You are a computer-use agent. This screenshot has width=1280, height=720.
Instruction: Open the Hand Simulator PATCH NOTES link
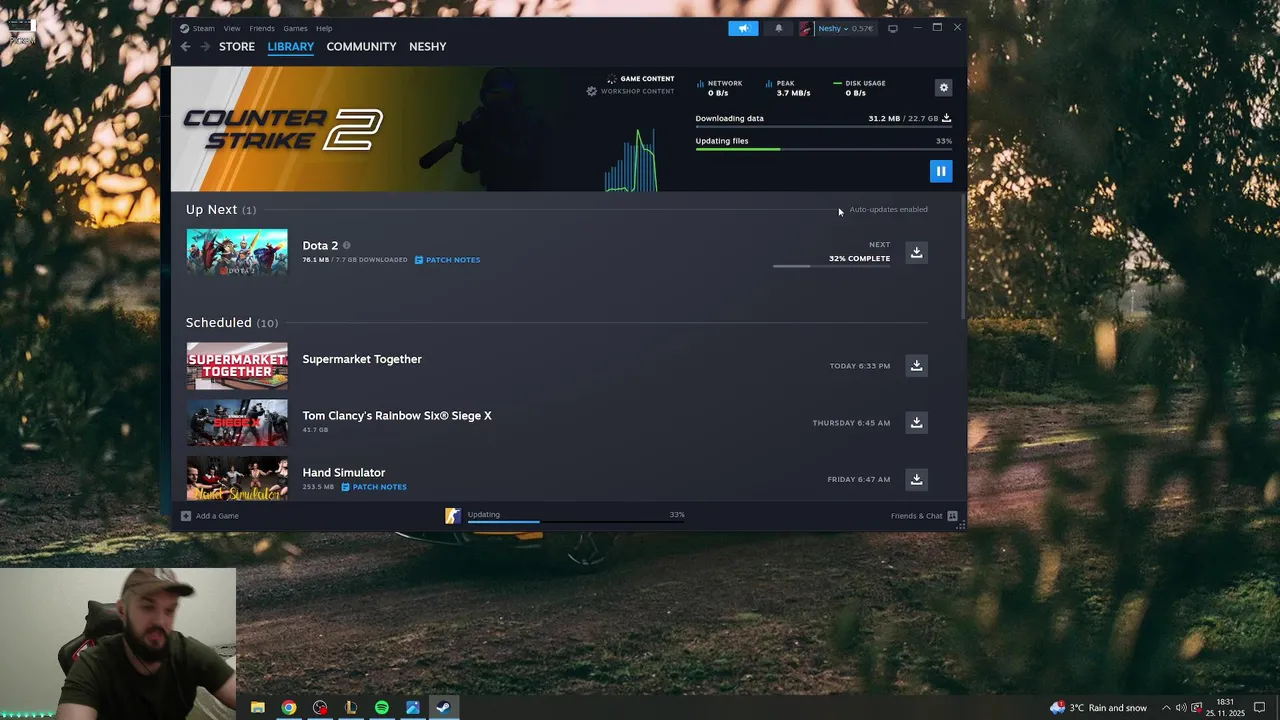[x=374, y=487]
